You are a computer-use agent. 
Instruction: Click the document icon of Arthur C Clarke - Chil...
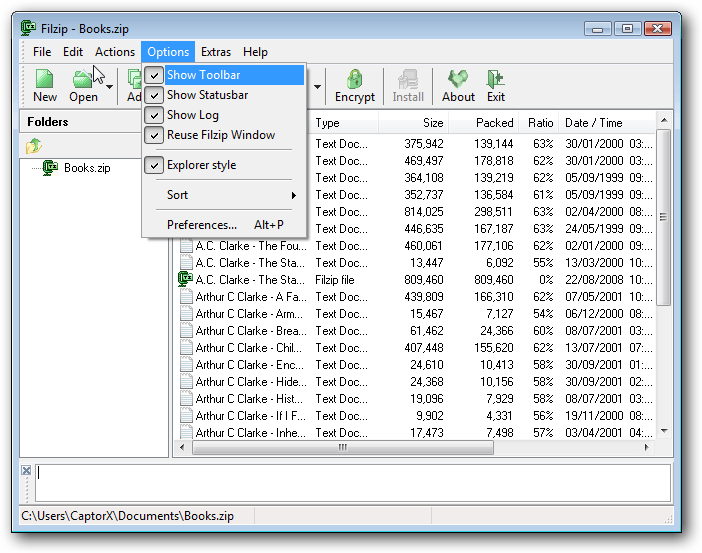[186, 347]
